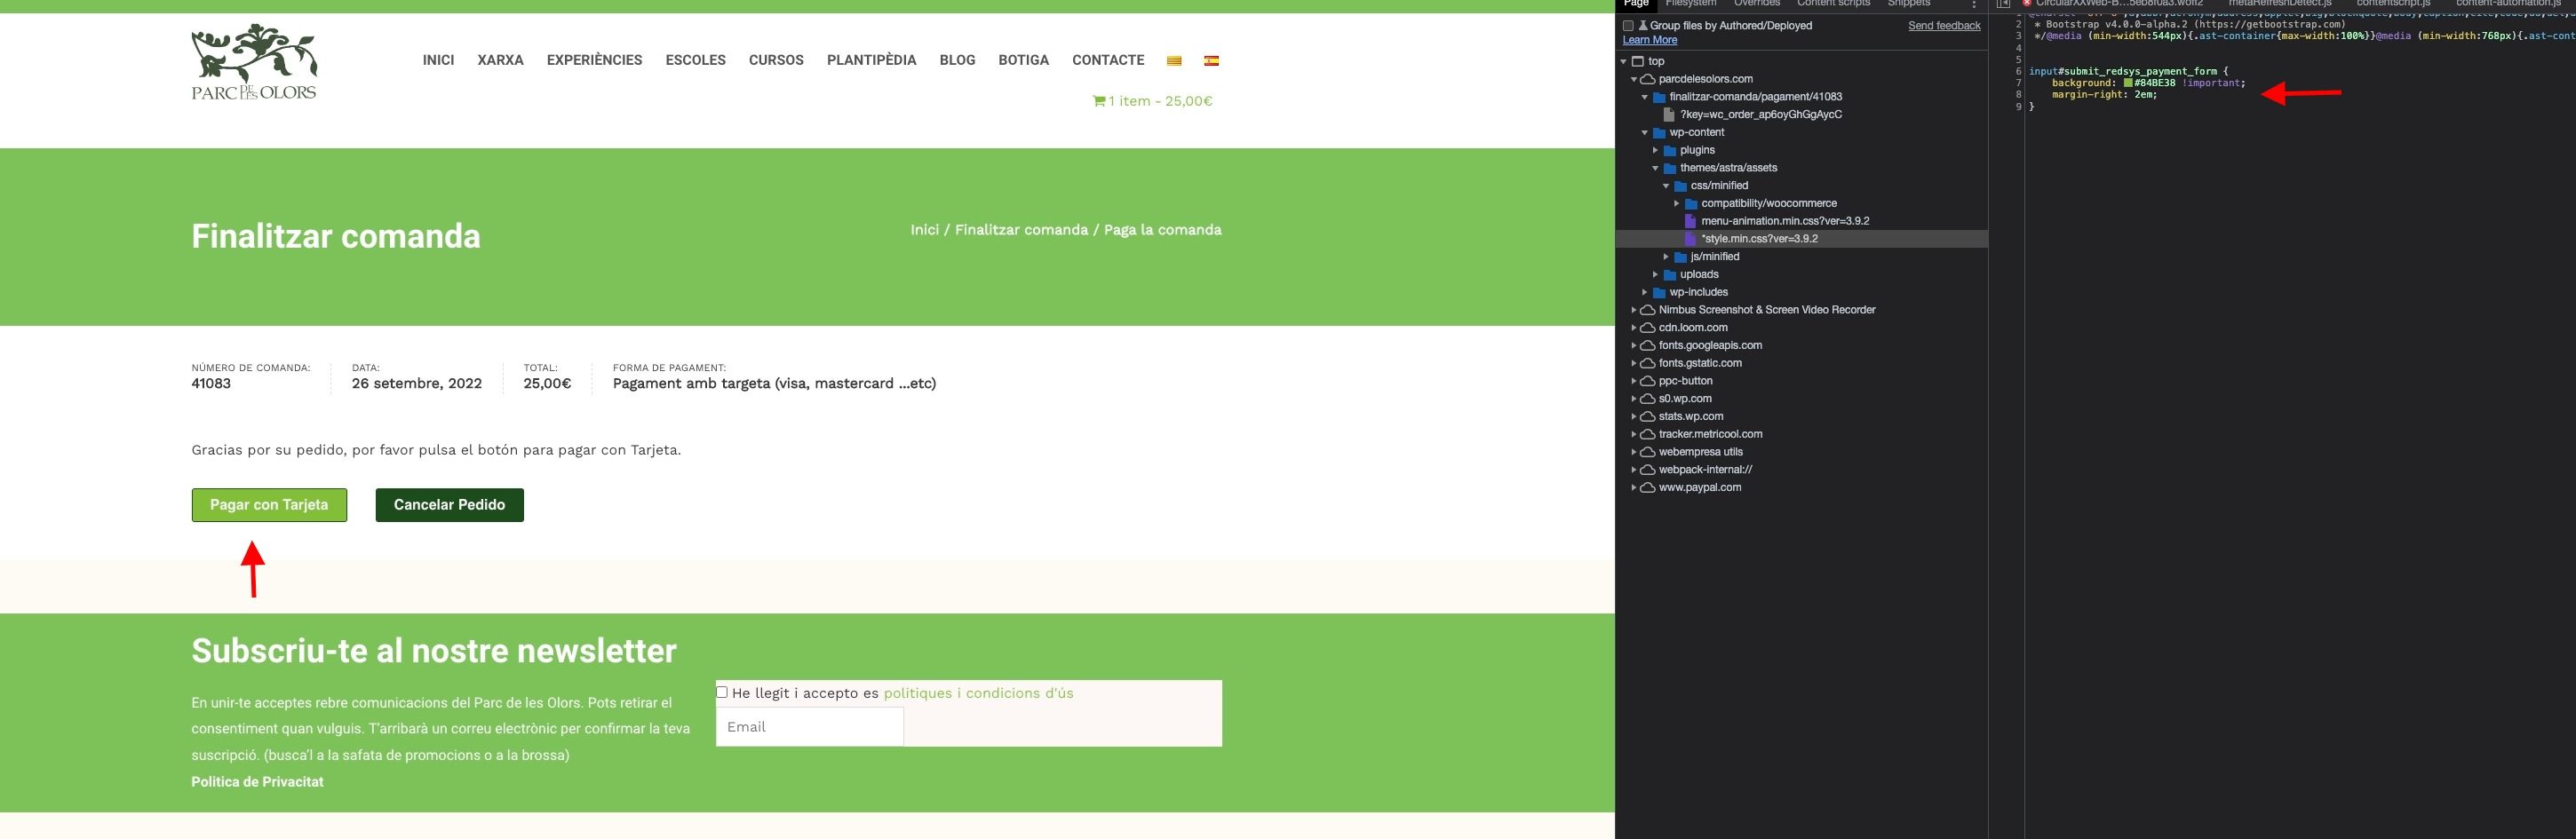Expand the wp-includes folder arrow
Viewport: 2576px width, 839px height.
(1645, 292)
